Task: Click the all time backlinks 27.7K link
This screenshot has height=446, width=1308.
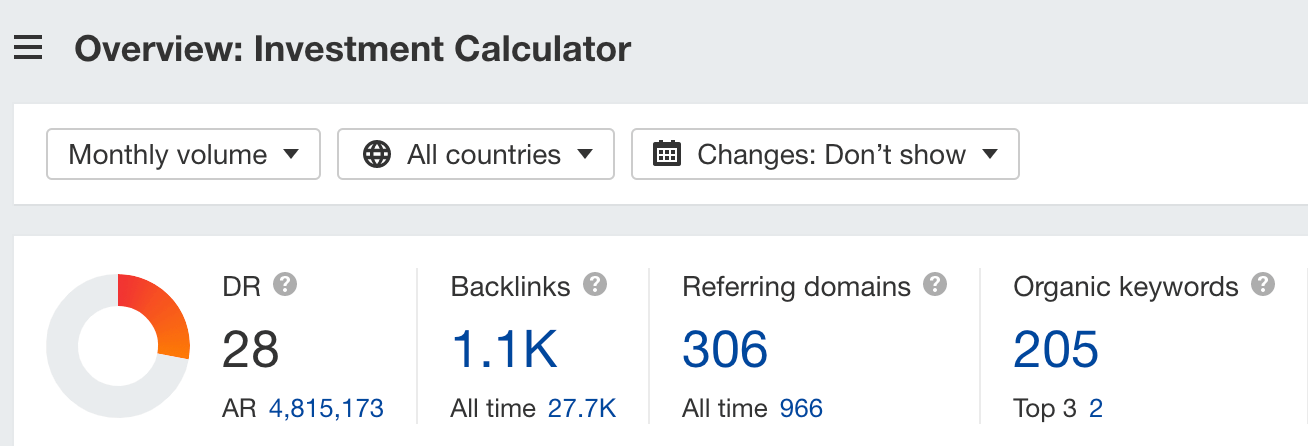Action: (582, 408)
